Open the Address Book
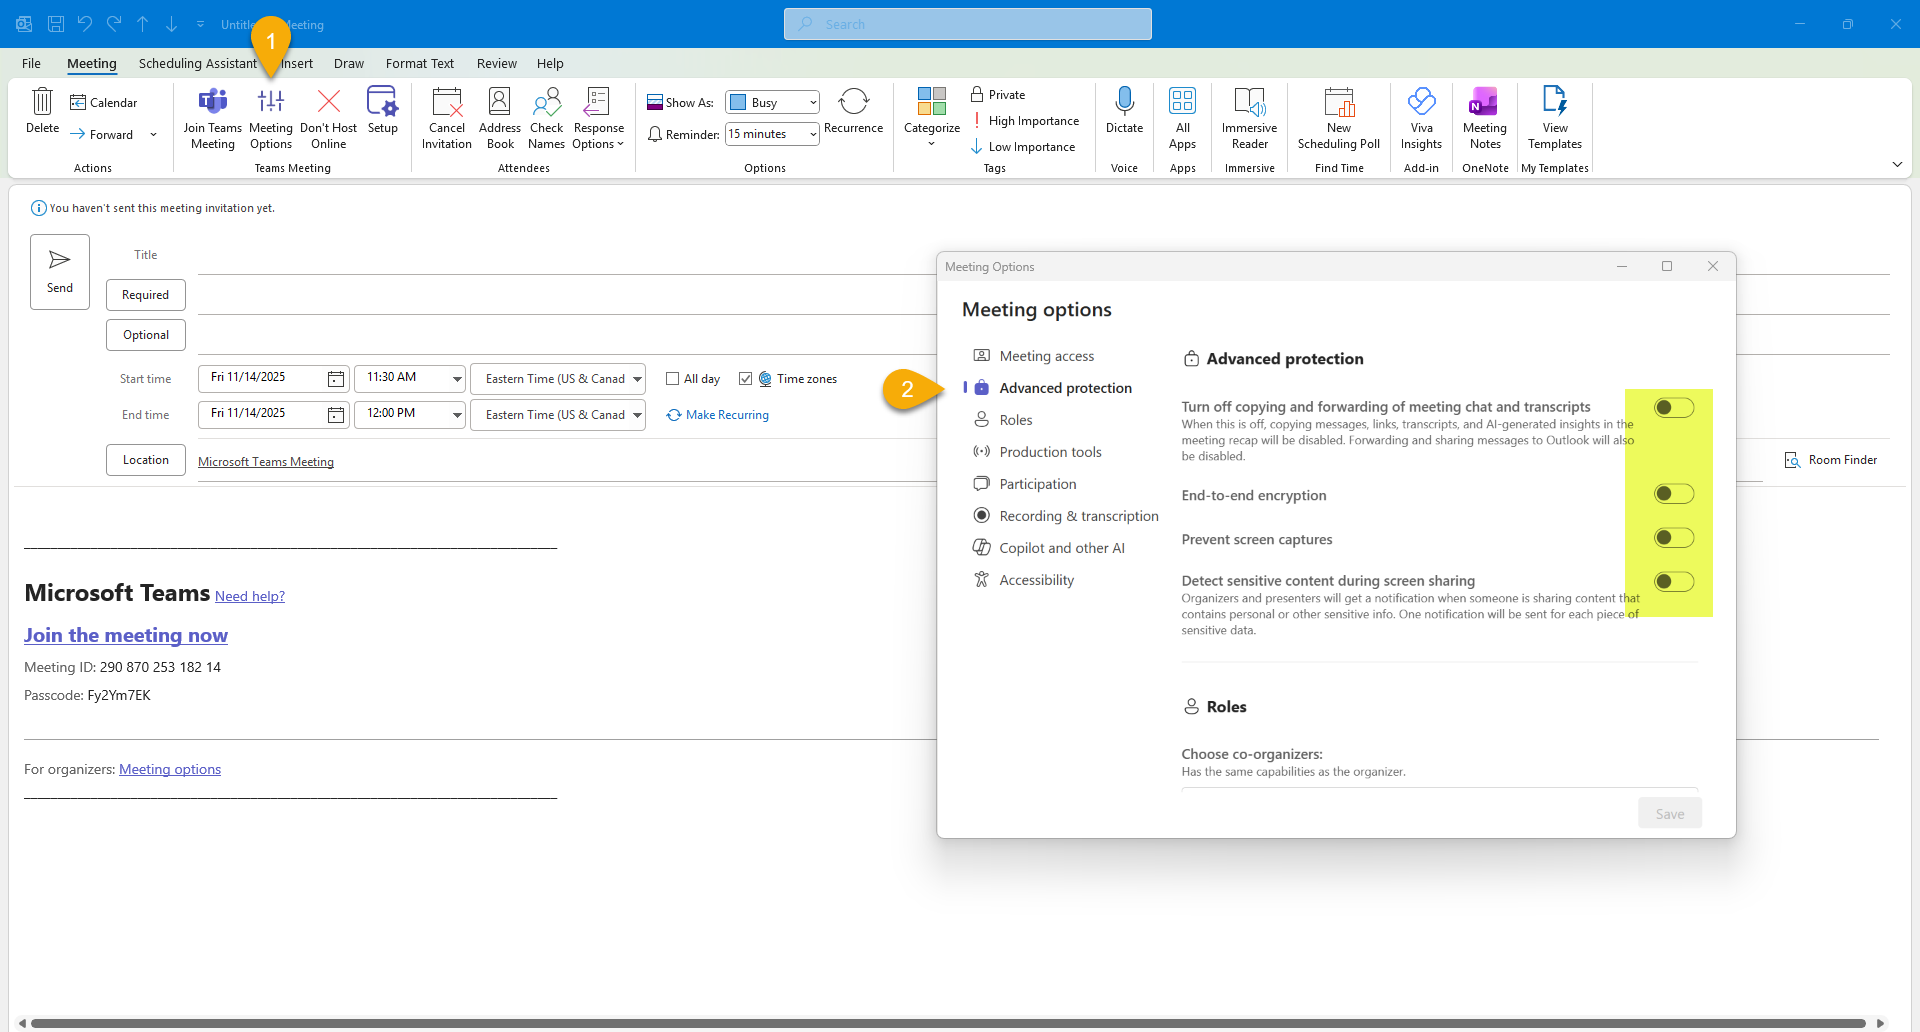Image resolution: width=1920 pixels, height=1032 pixels. point(499,118)
